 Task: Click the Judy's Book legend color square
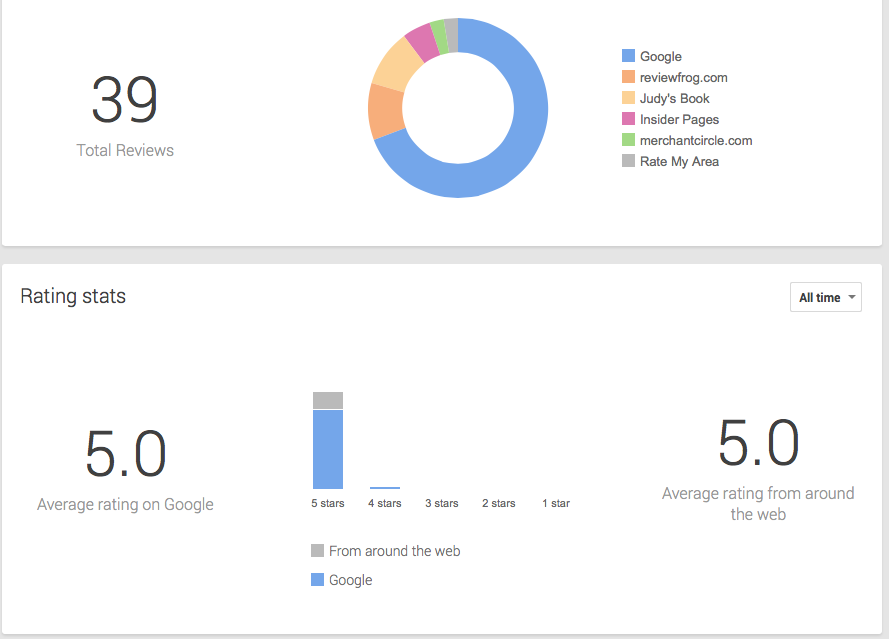[626, 98]
